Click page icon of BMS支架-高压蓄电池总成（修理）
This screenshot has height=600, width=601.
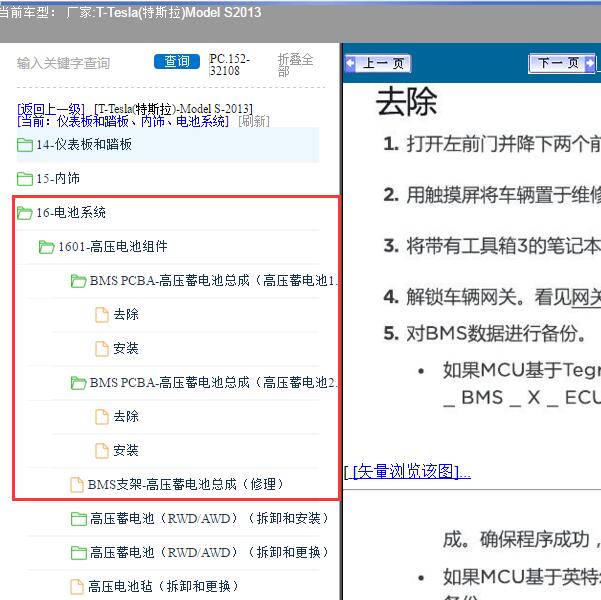coord(77,485)
